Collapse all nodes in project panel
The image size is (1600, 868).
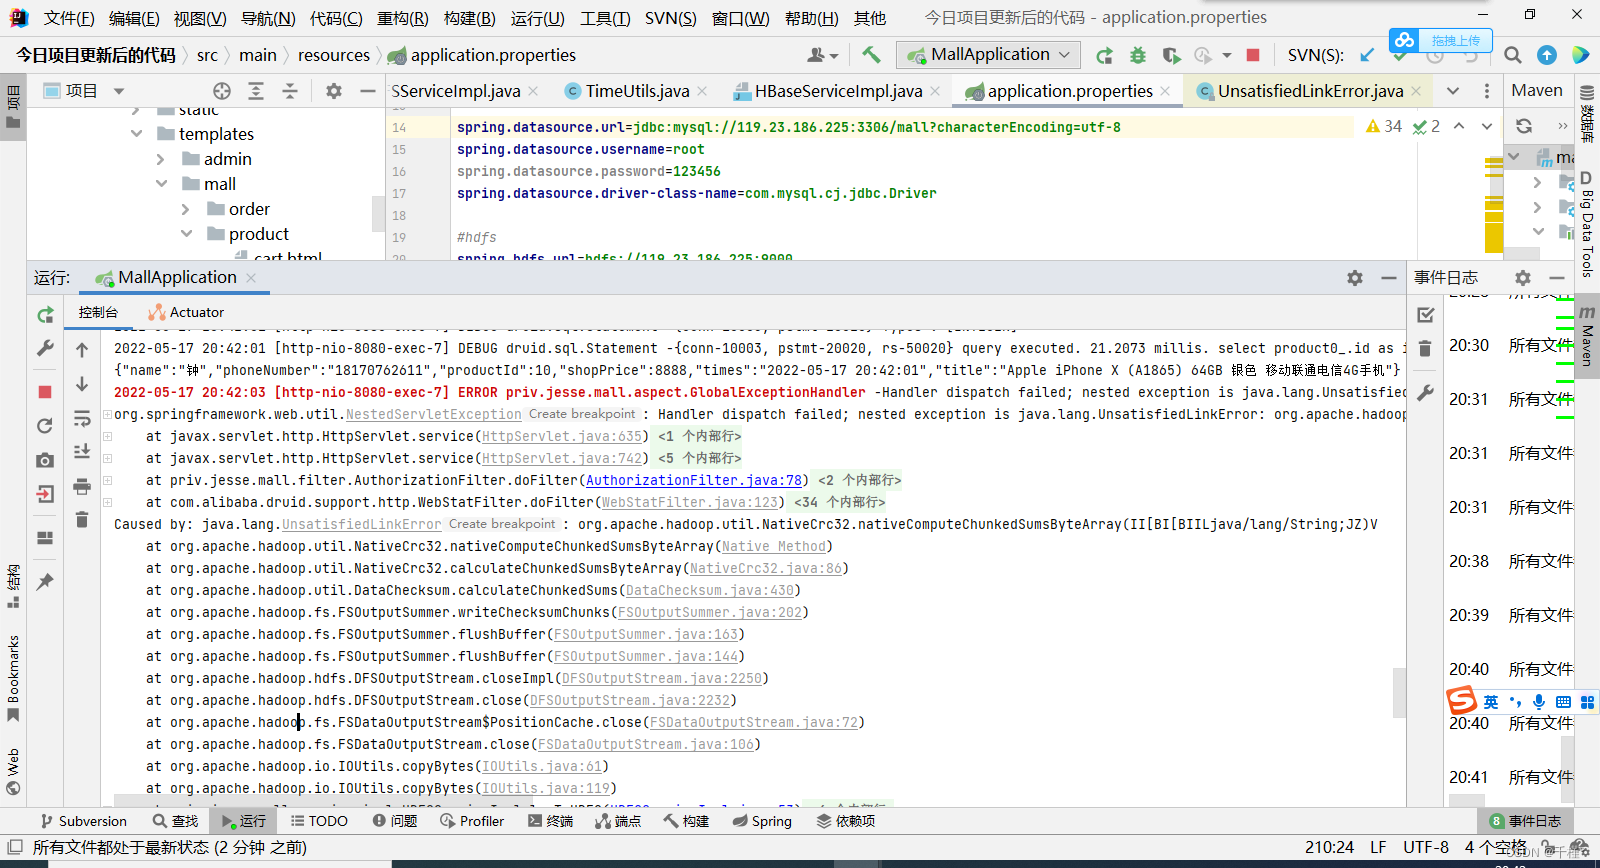click(x=290, y=91)
